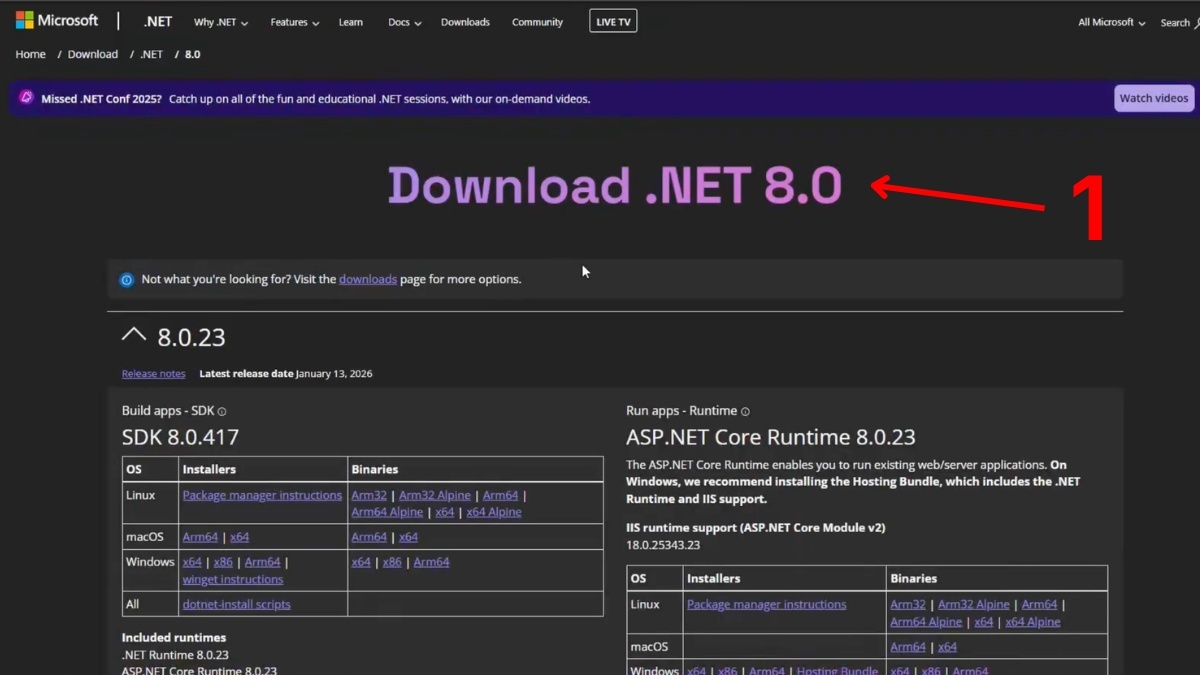Download ASP.NET Runtime Linux Arm64 Alpine binary

point(926,622)
